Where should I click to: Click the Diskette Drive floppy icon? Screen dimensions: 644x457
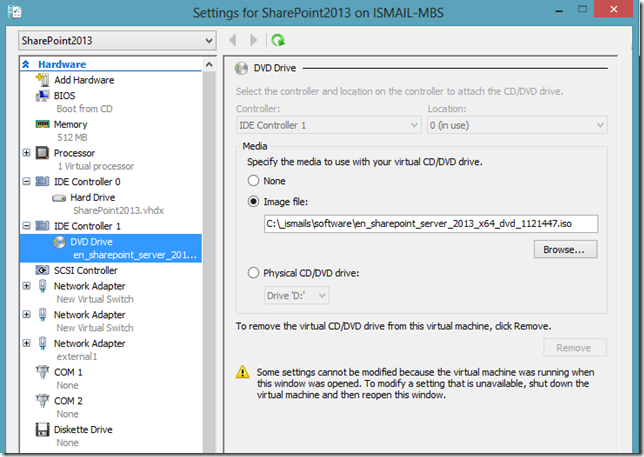[x=42, y=429]
